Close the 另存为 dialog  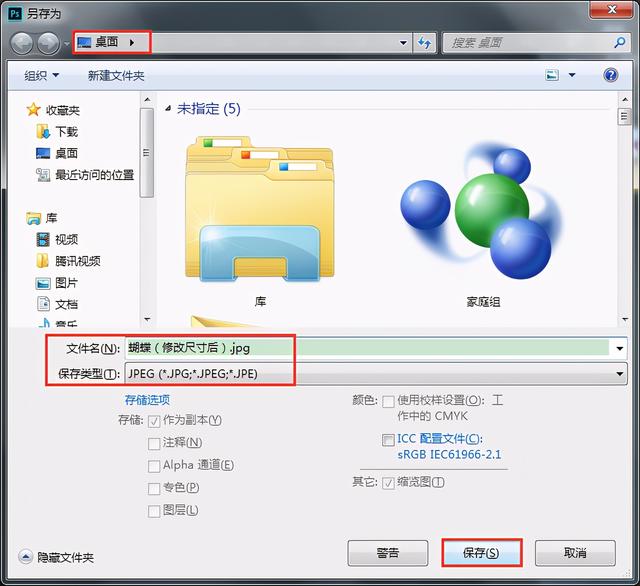611,10
